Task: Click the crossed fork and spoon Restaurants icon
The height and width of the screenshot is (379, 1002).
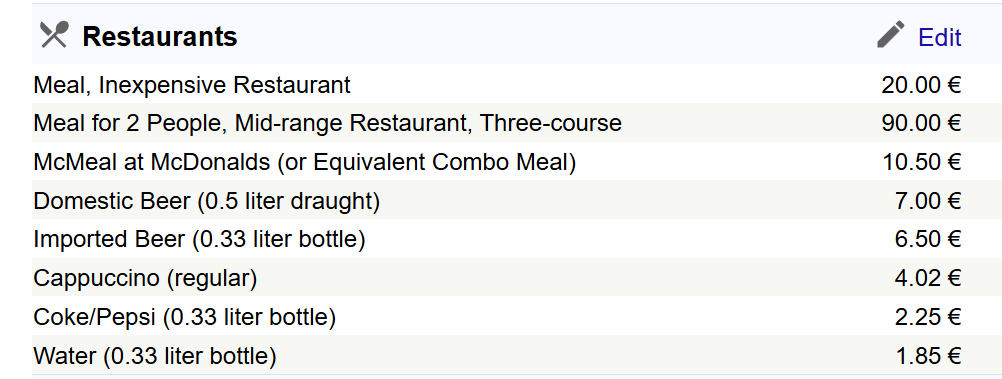Action: [54, 35]
